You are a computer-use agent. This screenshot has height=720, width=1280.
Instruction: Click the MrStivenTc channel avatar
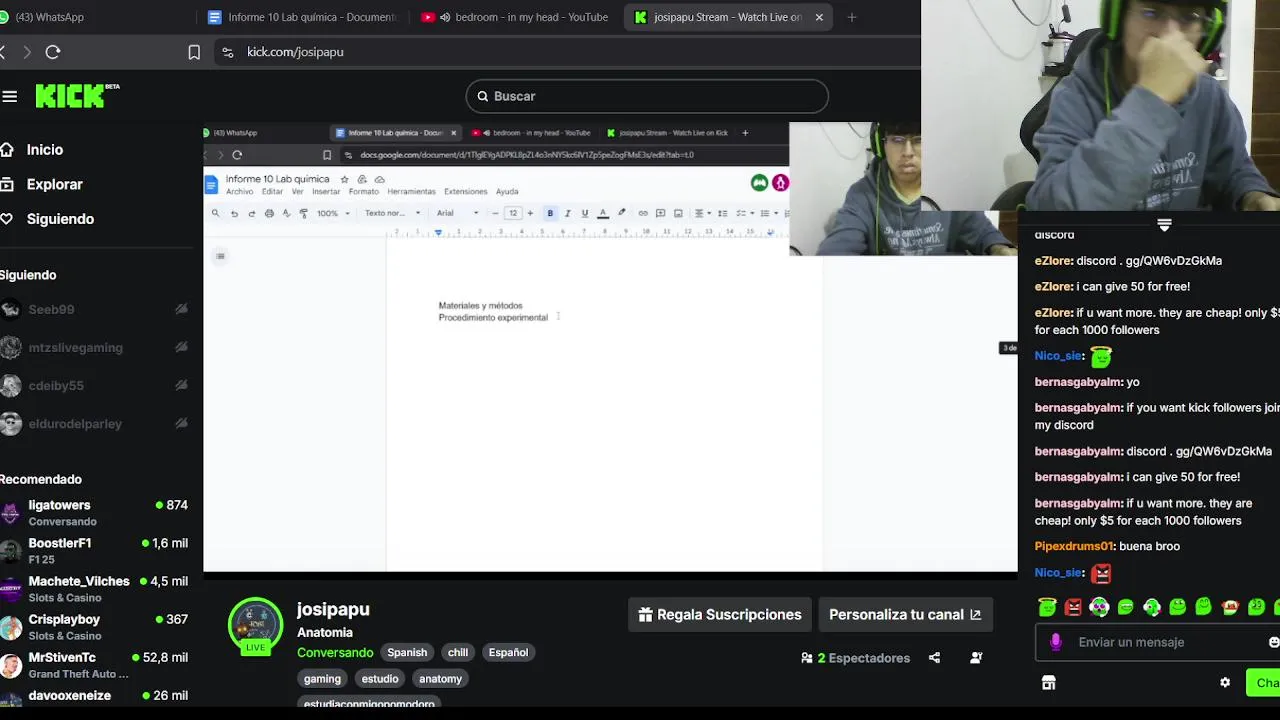[11, 665]
